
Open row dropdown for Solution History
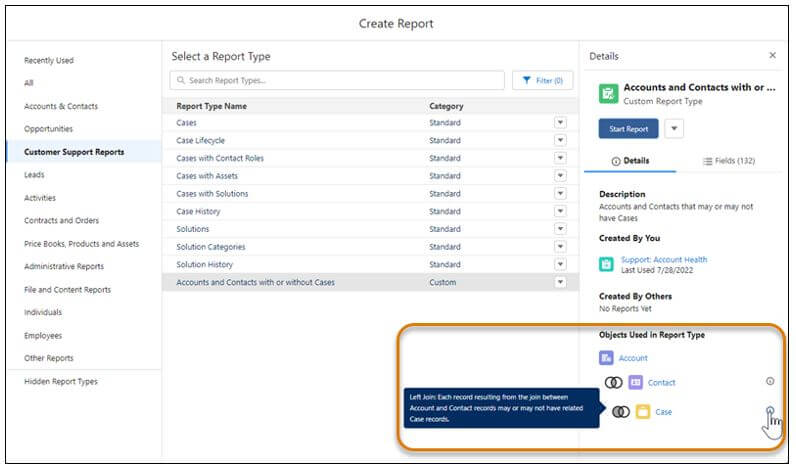point(560,265)
